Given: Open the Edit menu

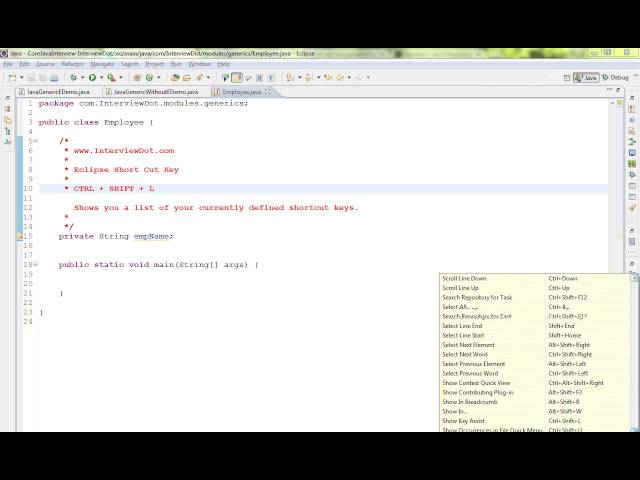Looking at the screenshot, I should click(24, 64).
